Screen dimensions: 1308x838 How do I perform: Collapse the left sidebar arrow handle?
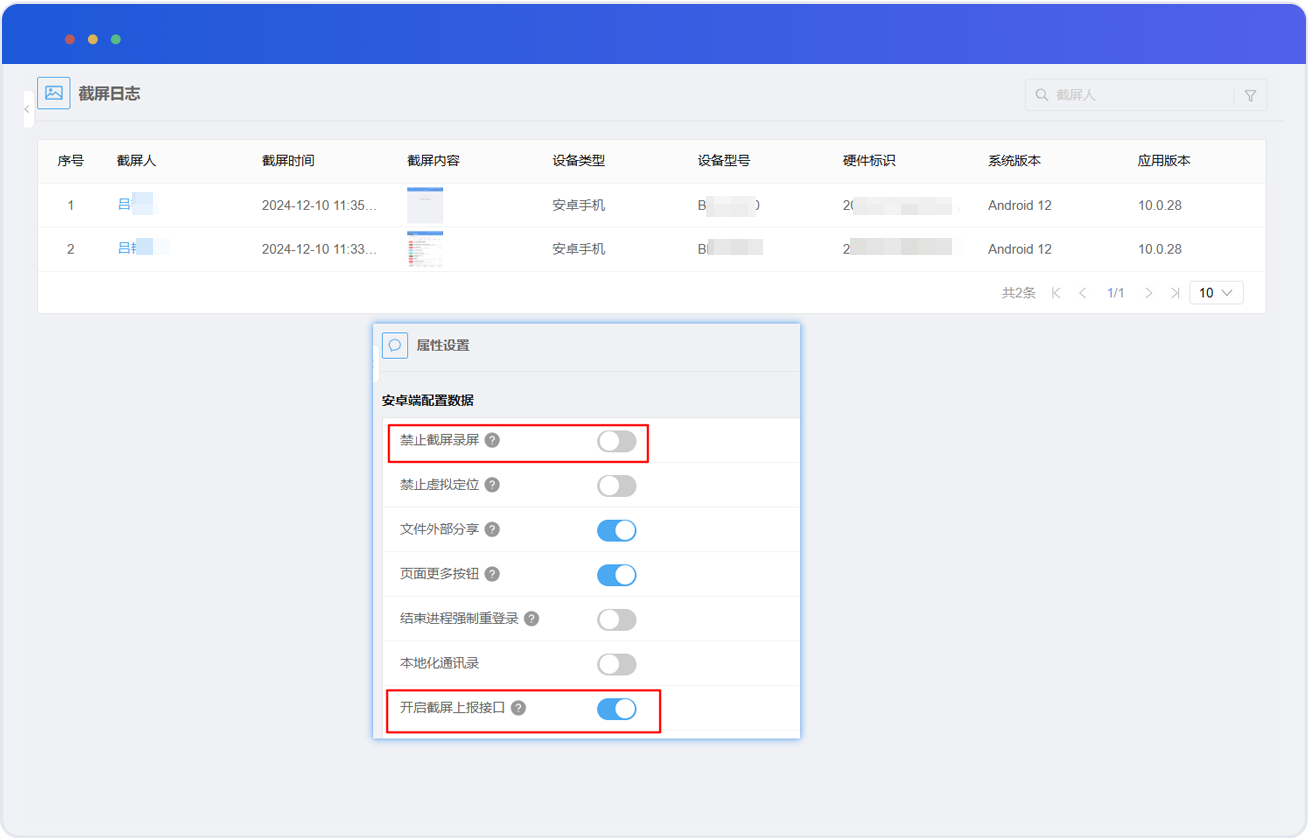tap(28, 109)
